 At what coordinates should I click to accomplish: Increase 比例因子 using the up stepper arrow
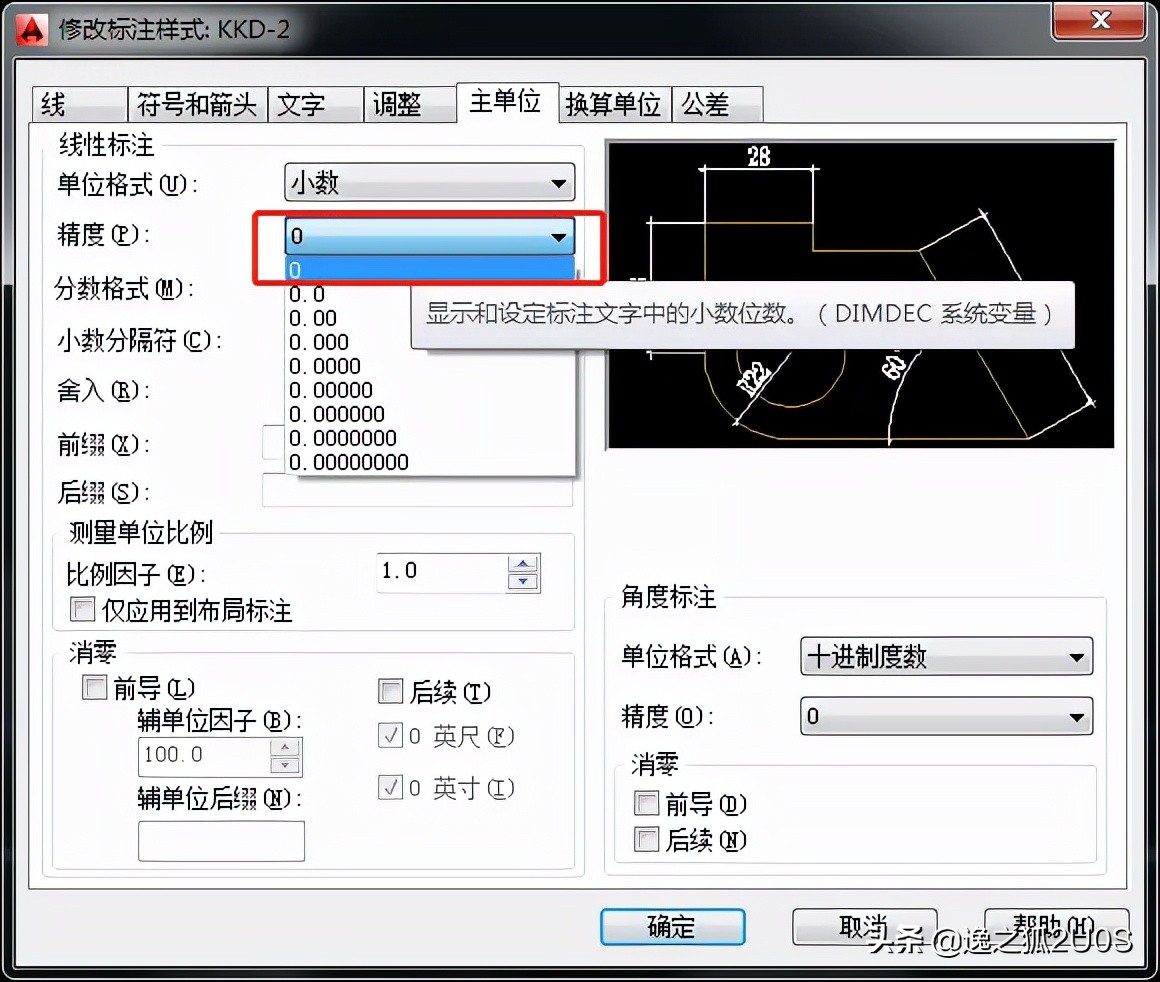(x=522, y=565)
